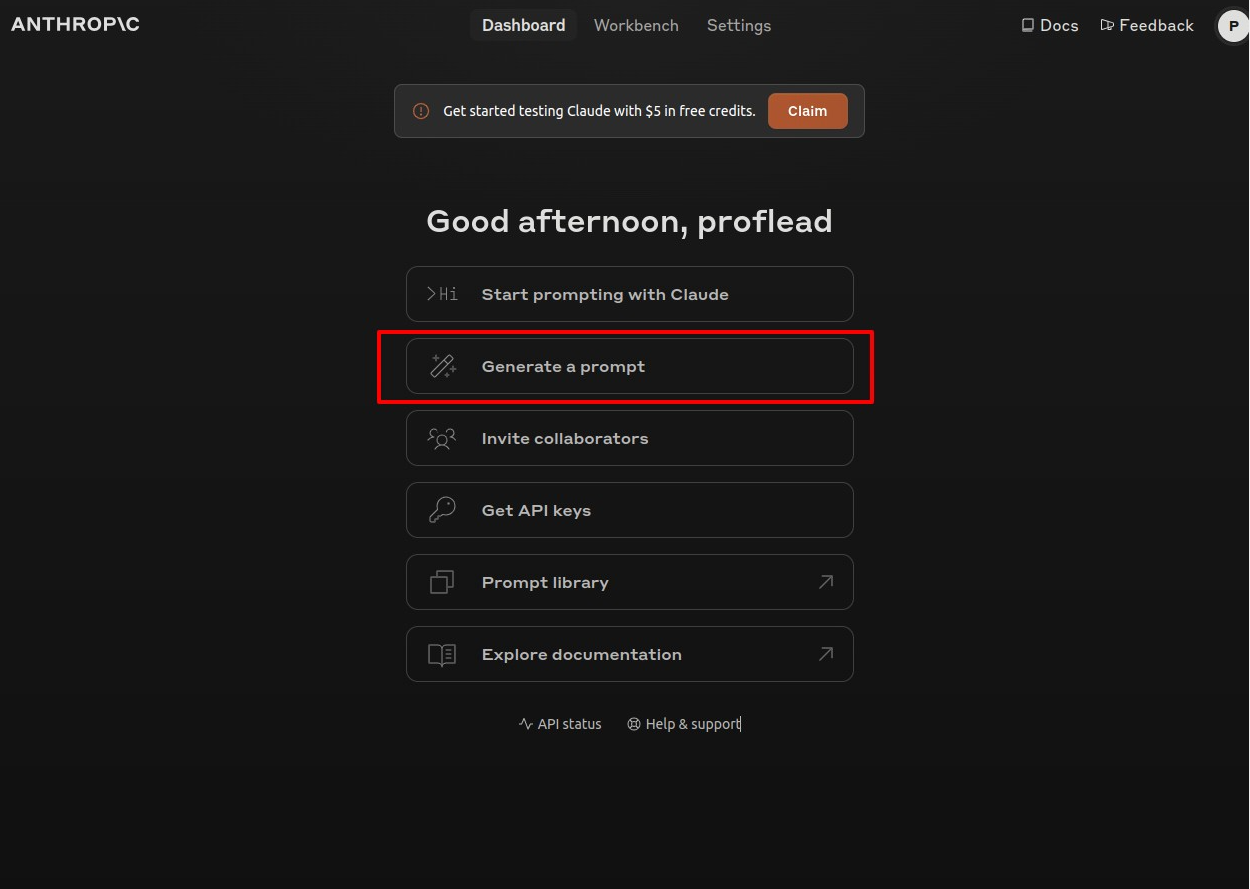Screen dimensions: 1250x889
Task: Open Invite collaborators
Action: pos(629,438)
